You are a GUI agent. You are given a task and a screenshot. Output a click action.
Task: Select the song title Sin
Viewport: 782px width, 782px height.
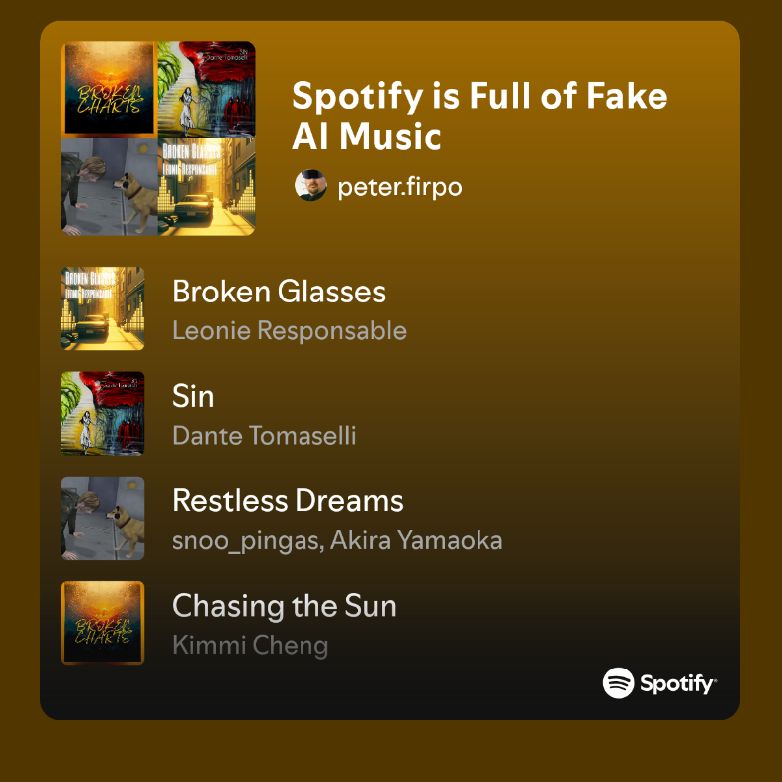(193, 396)
